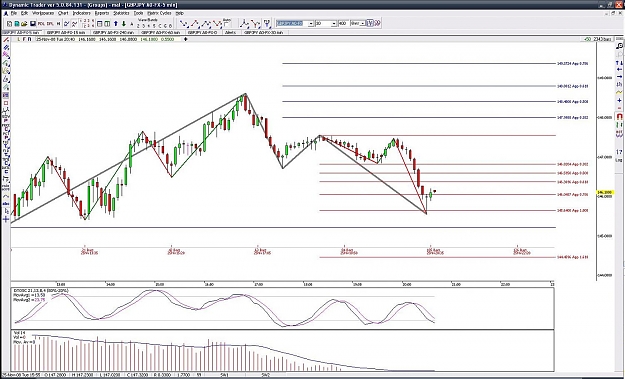
Task: Open the Matrix Cycles menu
Action: pyautogui.click(x=159, y=13)
